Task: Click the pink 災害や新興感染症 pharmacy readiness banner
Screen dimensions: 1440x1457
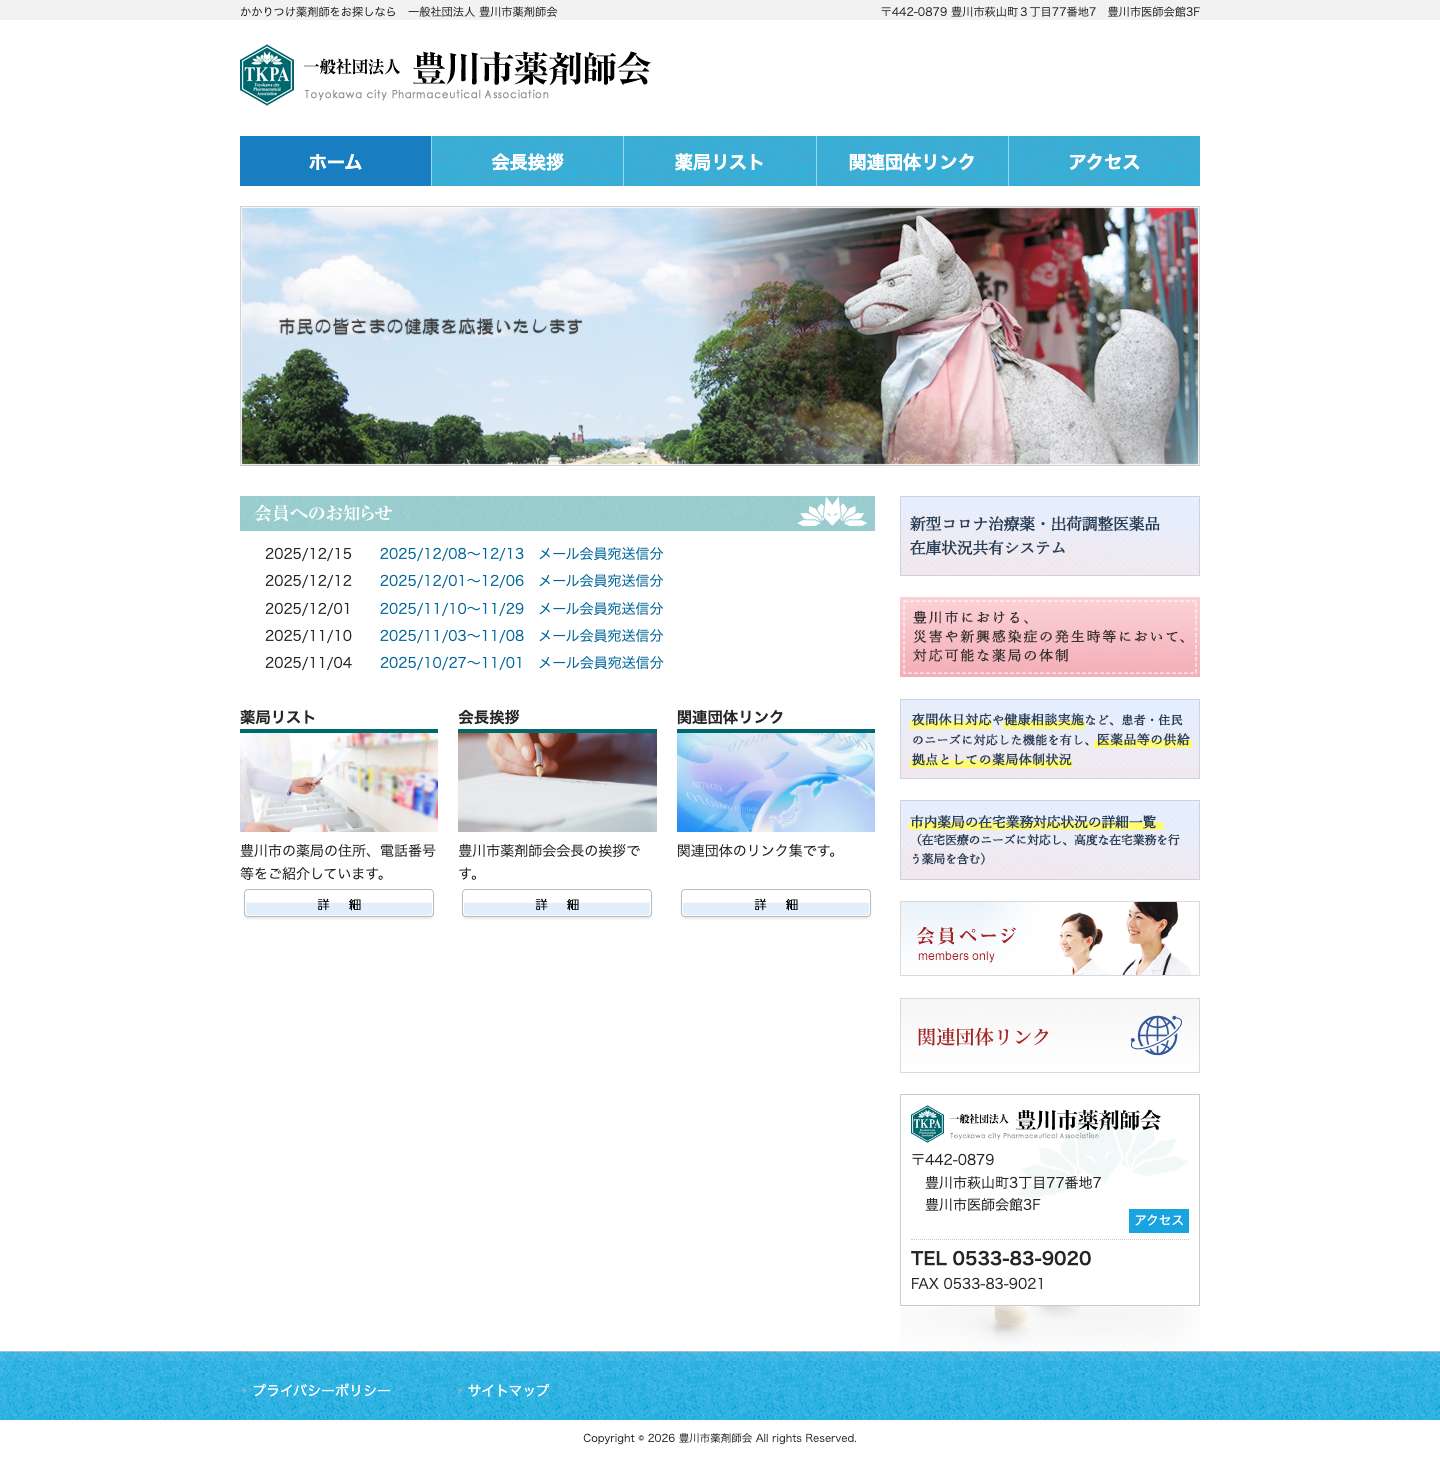Action: pos(1049,636)
